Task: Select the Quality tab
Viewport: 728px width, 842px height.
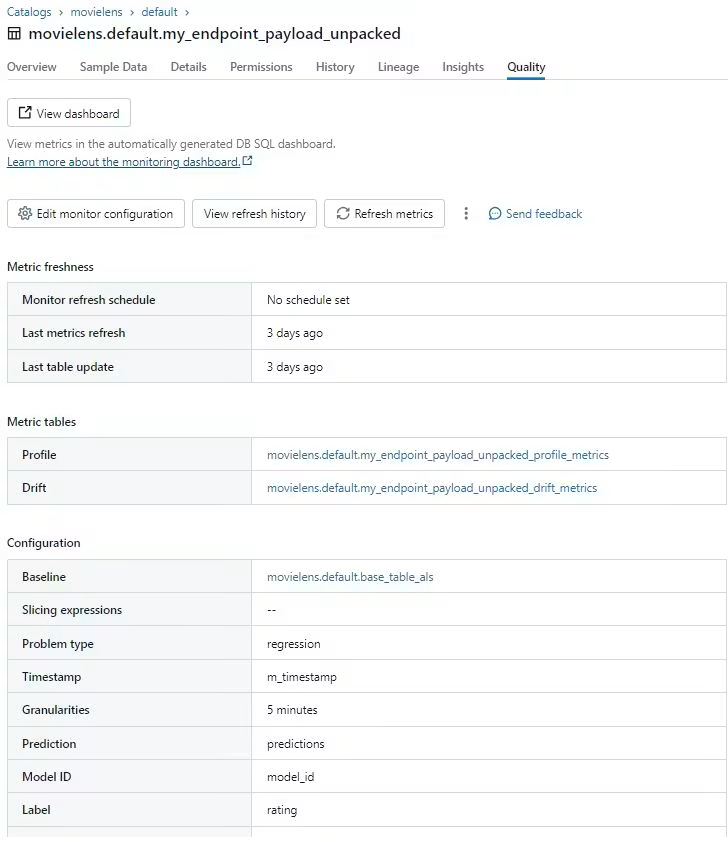Action: click(526, 67)
